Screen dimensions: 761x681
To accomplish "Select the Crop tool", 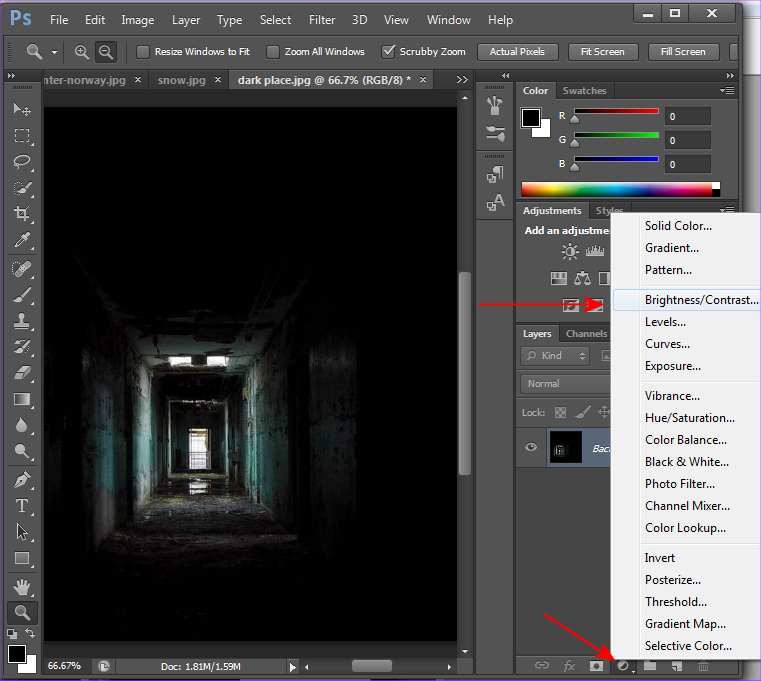I will 22,214.
